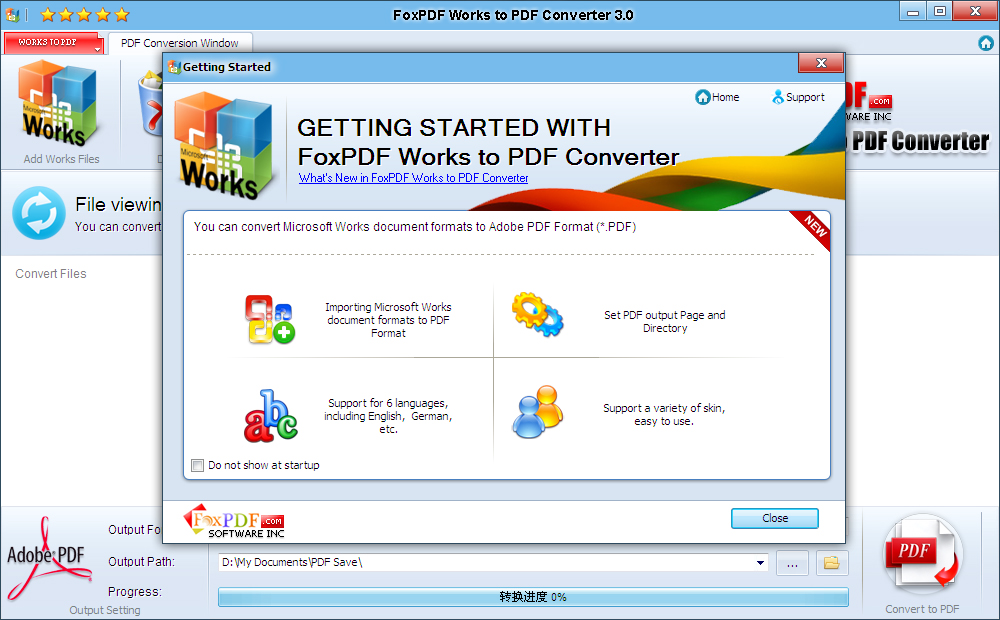The image size is (1000, 620).
Task: Open the What's New link
Action: (413, 177)
